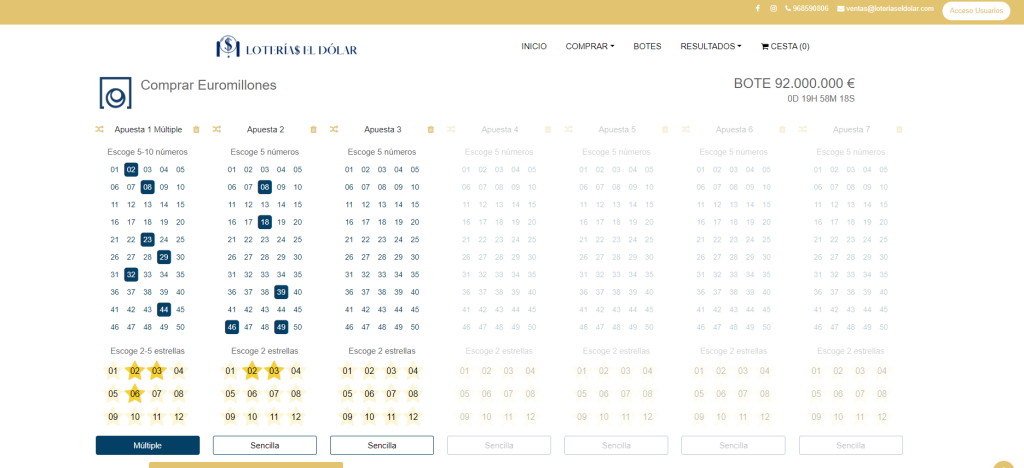The width and height of the screenshot is (1024, 468).
Task: Open the Facebook icon in top bar
Action: coord(758,8)
